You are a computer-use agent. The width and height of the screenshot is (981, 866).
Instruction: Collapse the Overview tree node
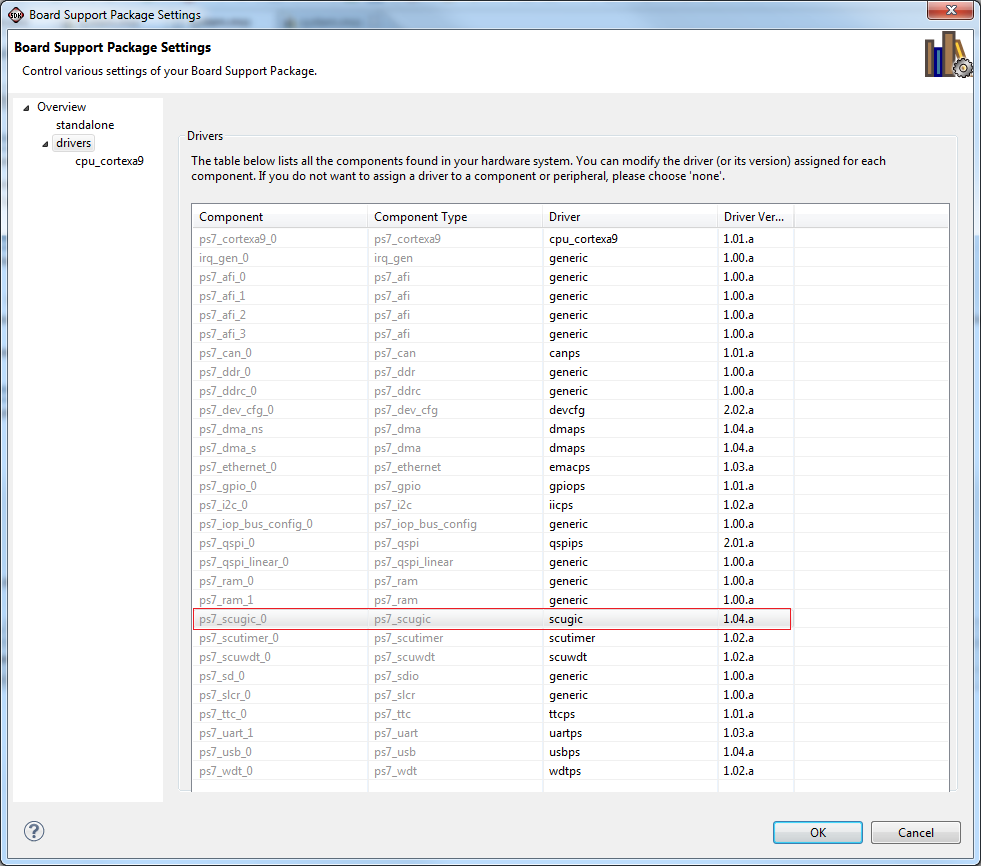click(x=26, y=108)
